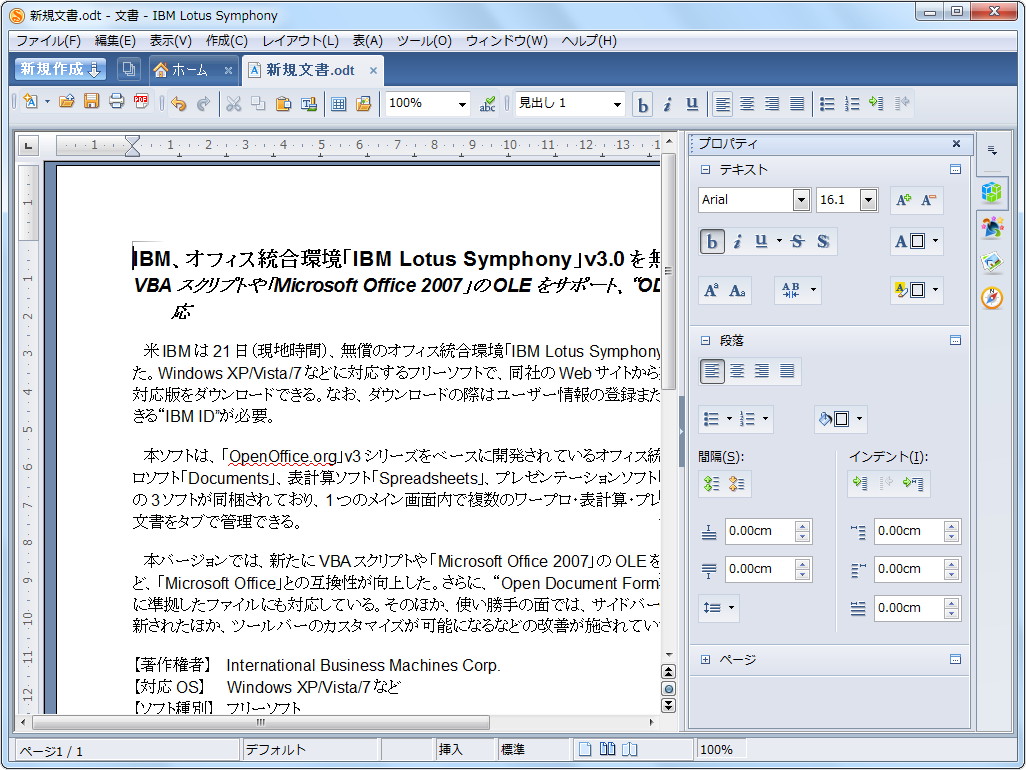Open the 編集(E) menu
Viewport: 1026px width, 770px height.
(x=115, y=41)
